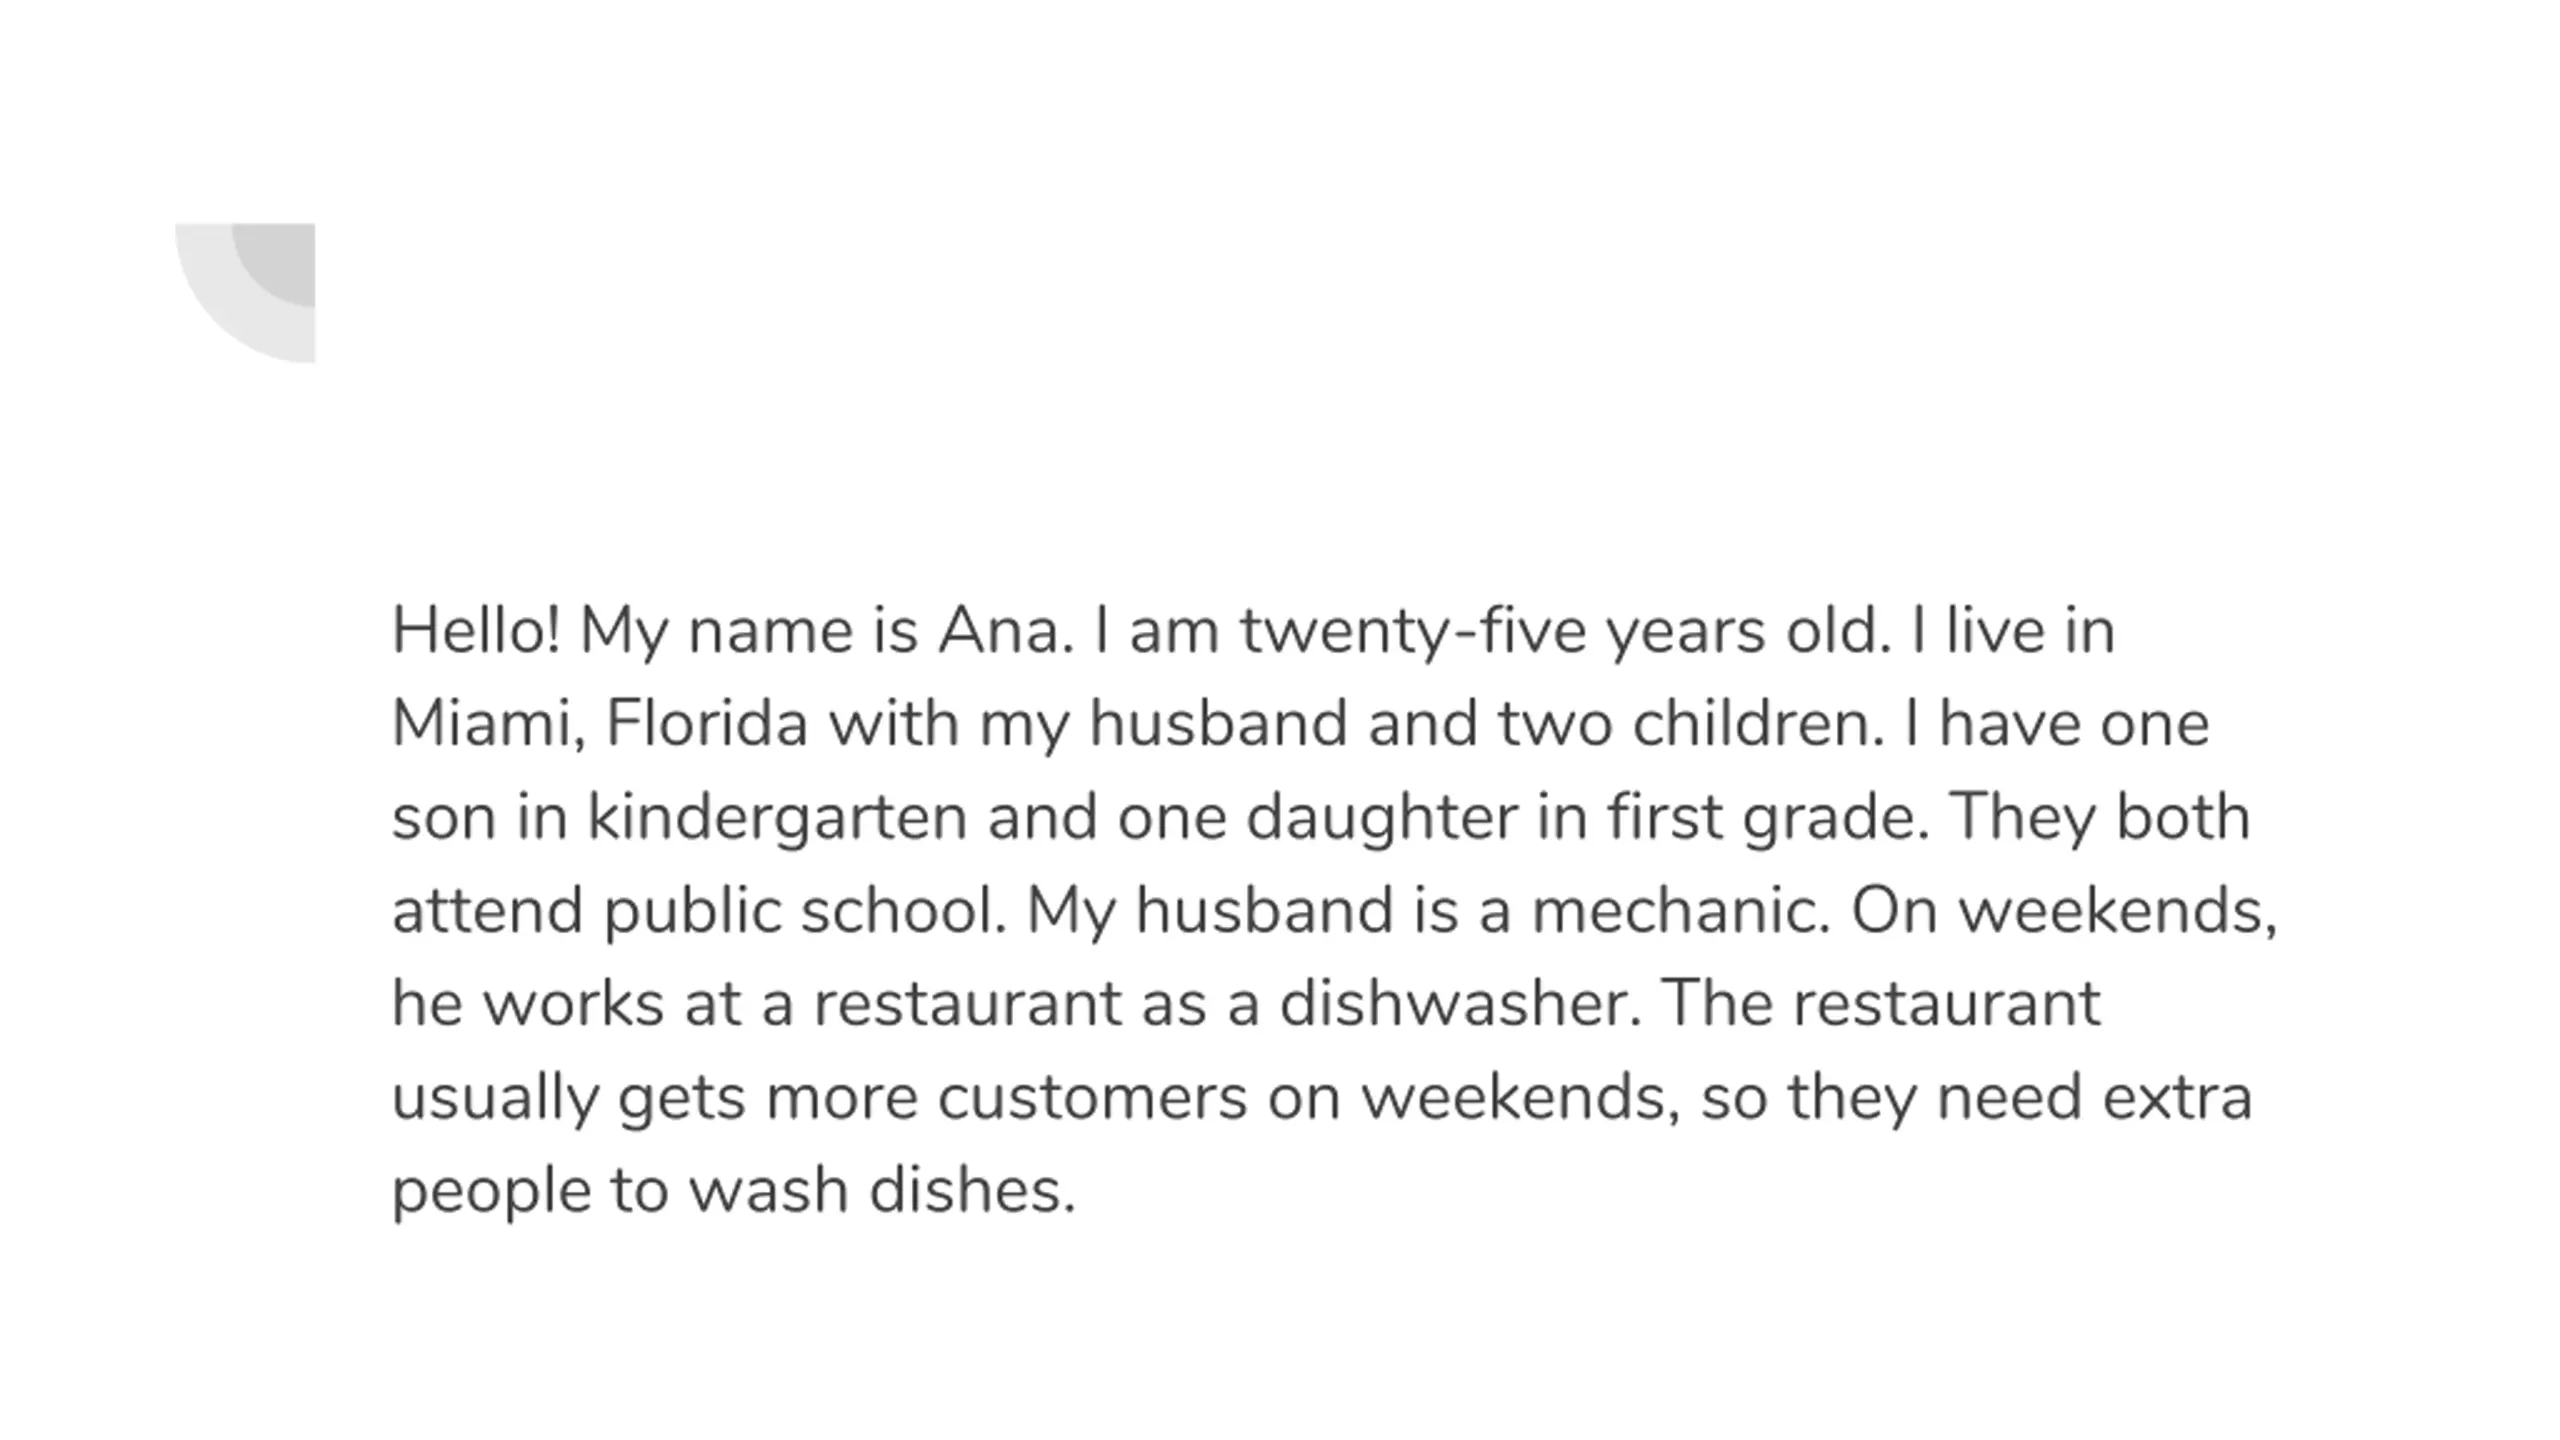
Task: Click the word "customers" in the paragraph
Action: [x=1093, y=1099]
